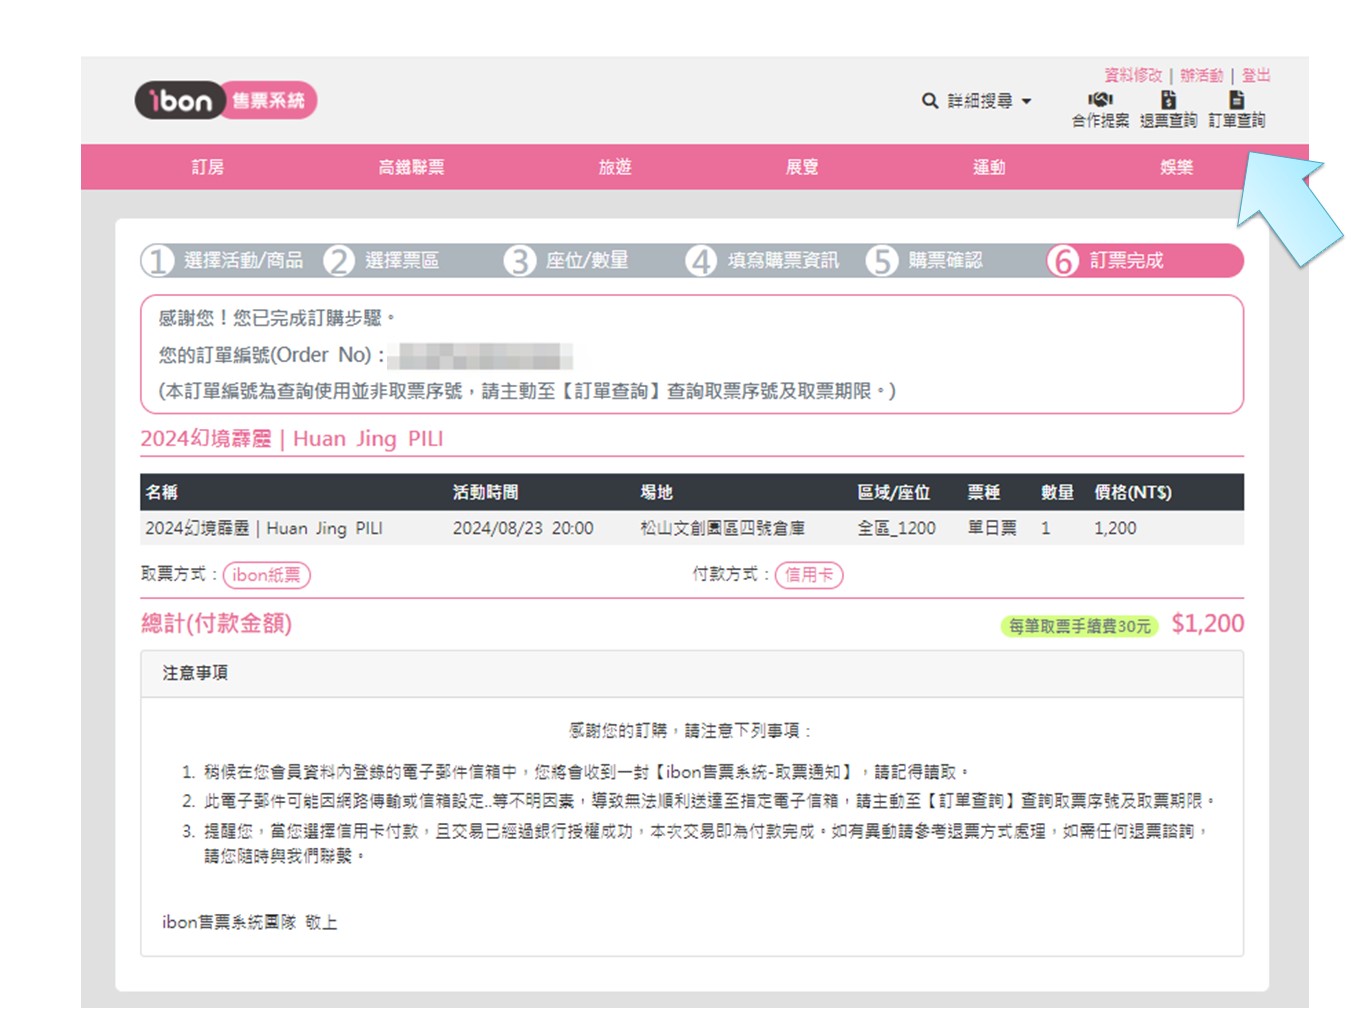The width and height of the screenshot is (1365, 1024).
Task: Open 訂單查詢 order document icon
Action: coord(1237,100)
